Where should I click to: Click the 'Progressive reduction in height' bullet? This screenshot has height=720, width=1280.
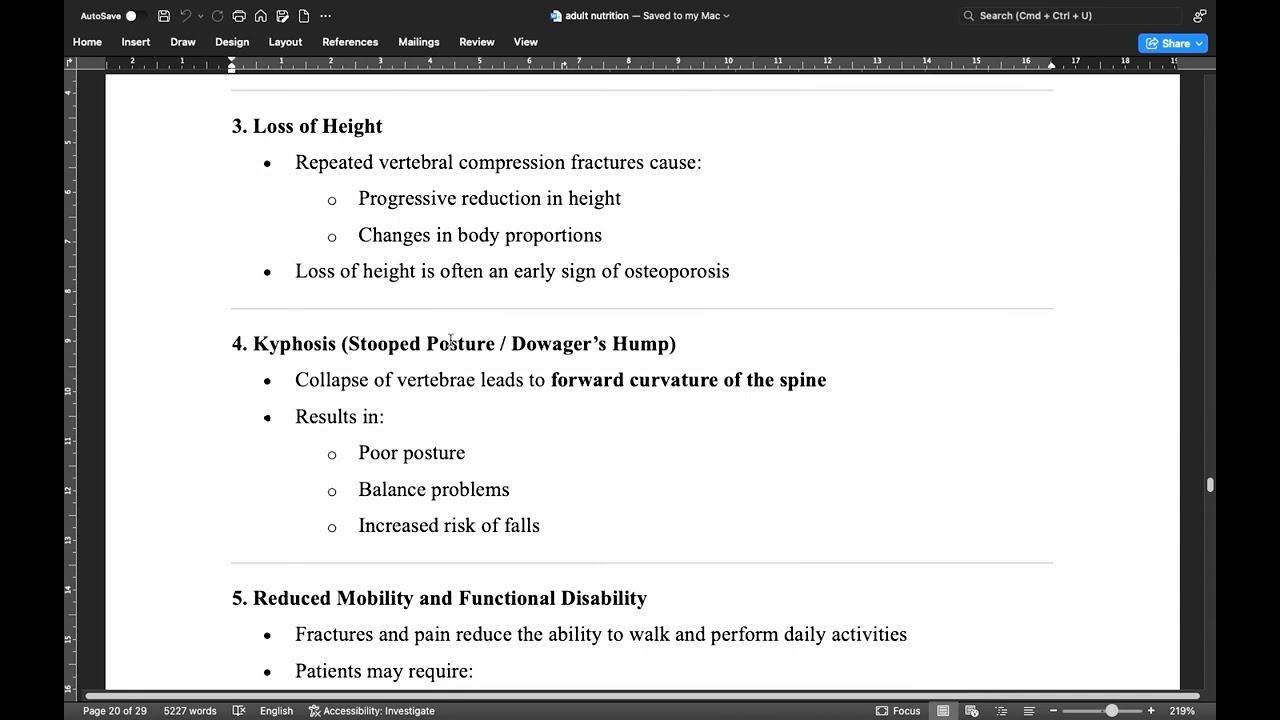tap(489, 198)
